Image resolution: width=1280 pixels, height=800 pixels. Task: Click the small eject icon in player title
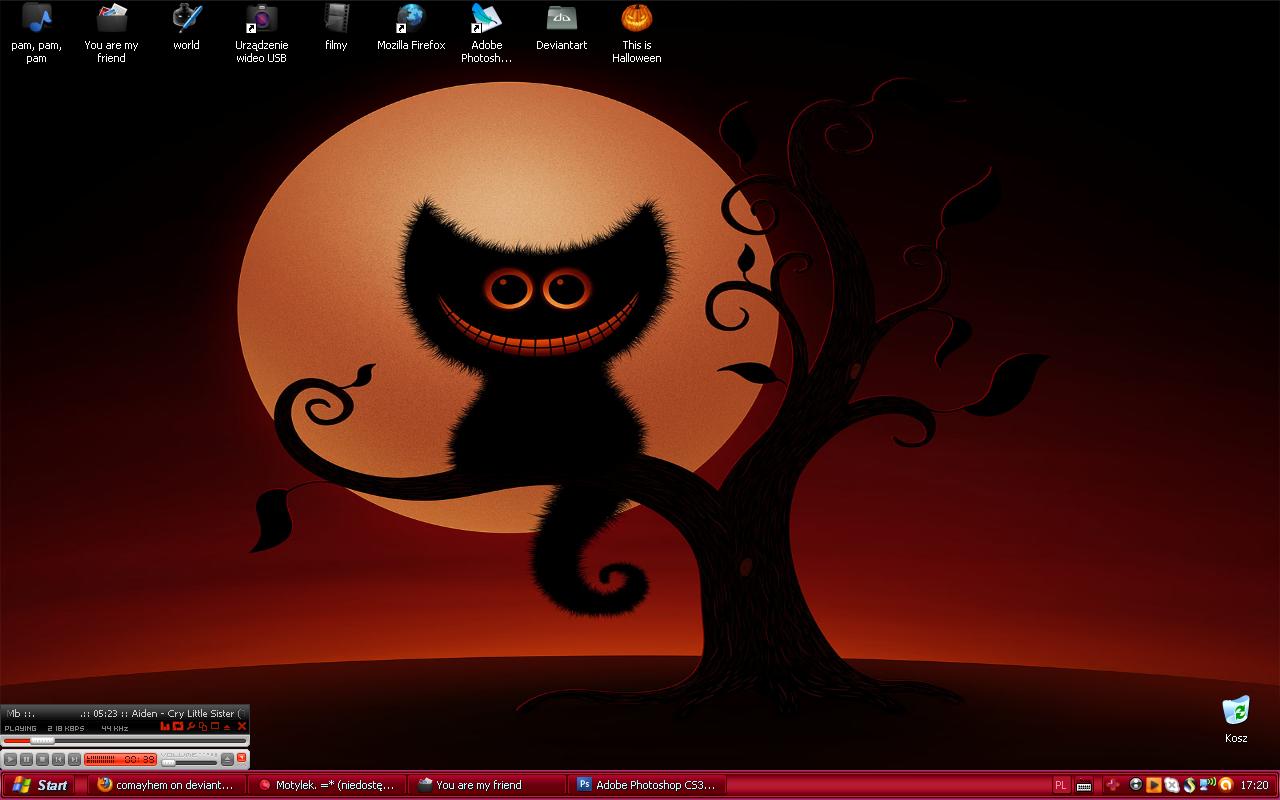[x=227, y=728]
